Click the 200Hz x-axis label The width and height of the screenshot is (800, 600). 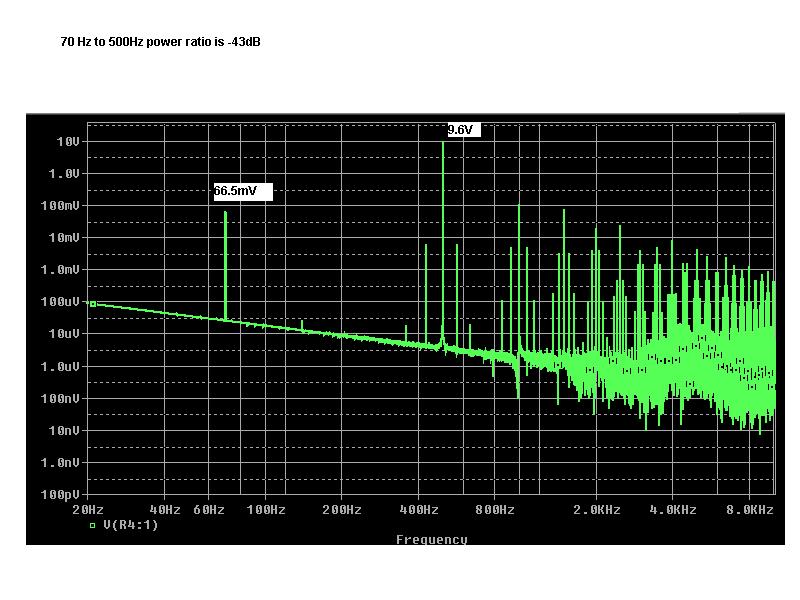pos(342,509)
